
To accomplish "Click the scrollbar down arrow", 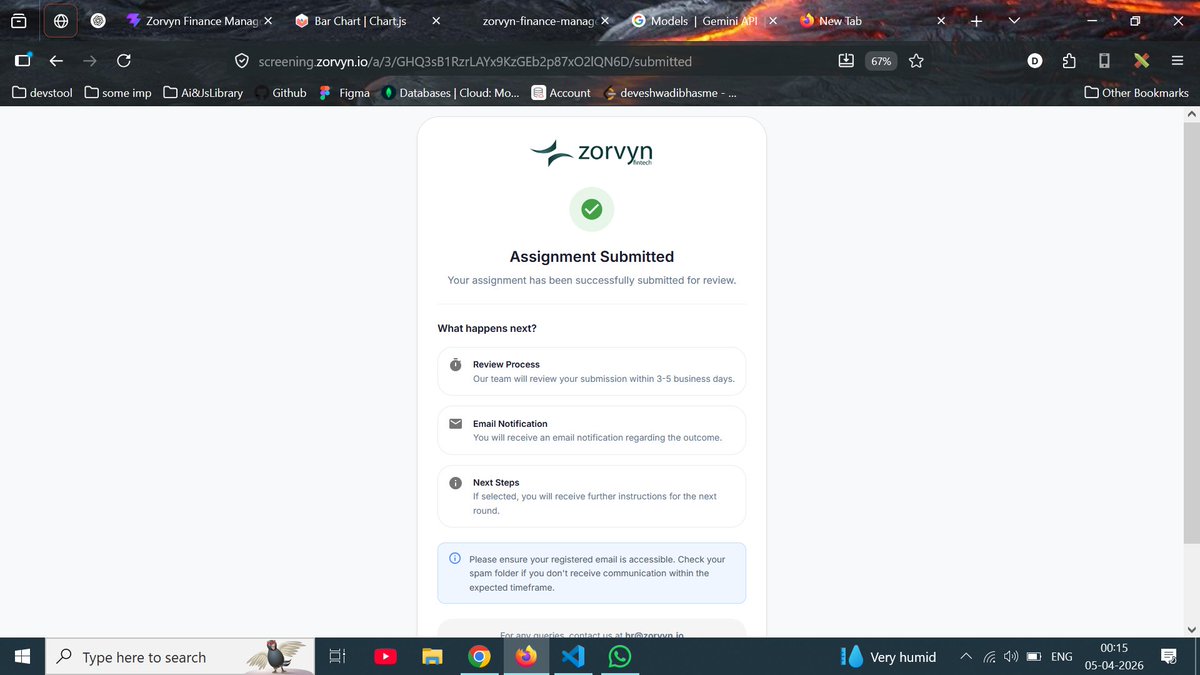I will (1191, 628).
